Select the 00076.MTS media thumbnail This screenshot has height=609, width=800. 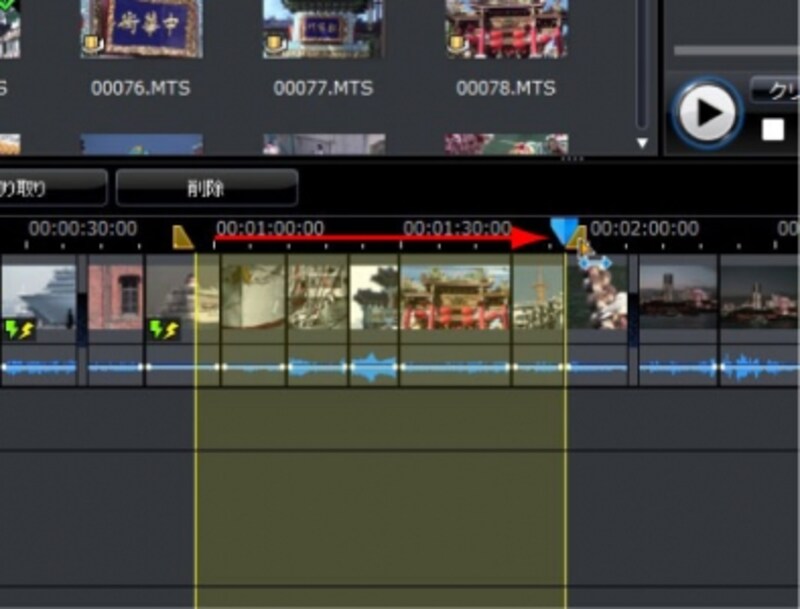pyautogui.click(x=140, y=28)
